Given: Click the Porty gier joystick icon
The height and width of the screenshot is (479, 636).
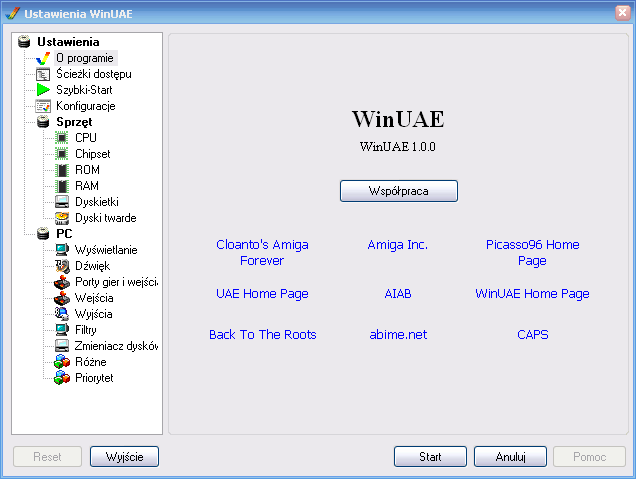Looking at the screenshot, I should [62, 282].
